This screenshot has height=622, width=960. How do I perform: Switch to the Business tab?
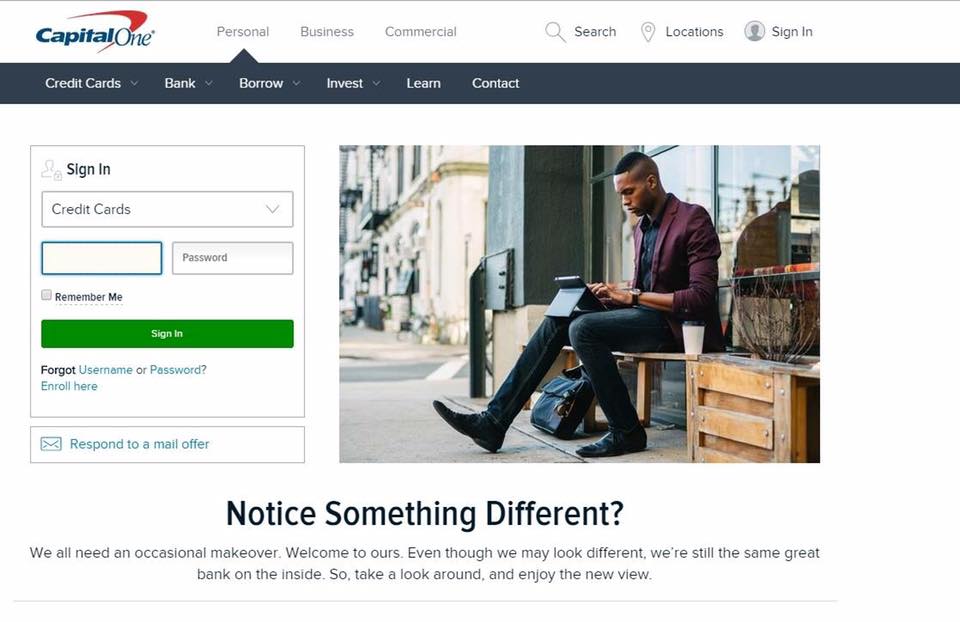tap(327, 32)
